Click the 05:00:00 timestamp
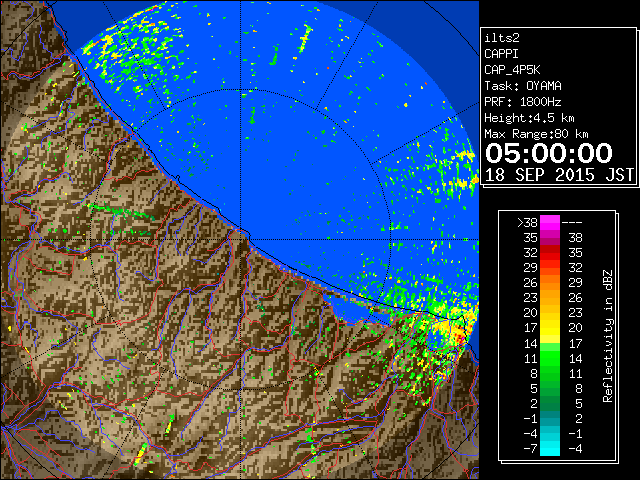This screenshot has height=480, width=640. [x=549, y=153]
